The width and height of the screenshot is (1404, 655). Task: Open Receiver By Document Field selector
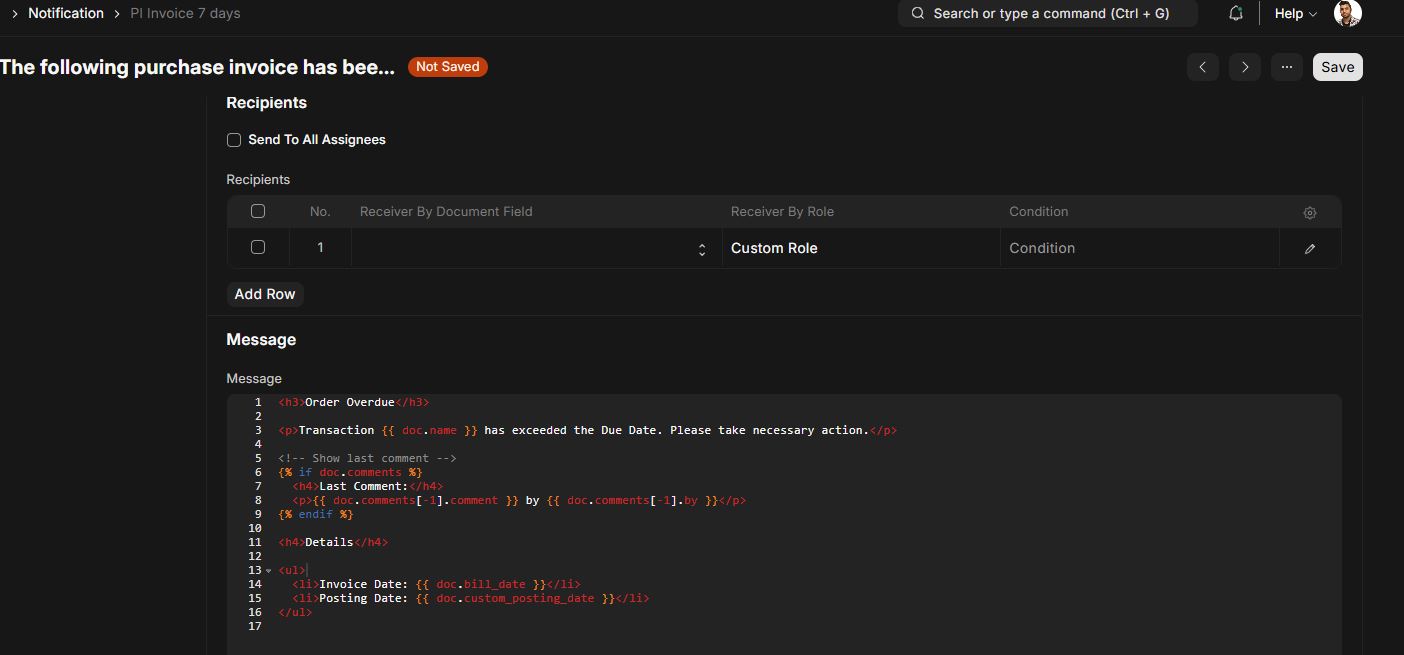click(537, 248)
